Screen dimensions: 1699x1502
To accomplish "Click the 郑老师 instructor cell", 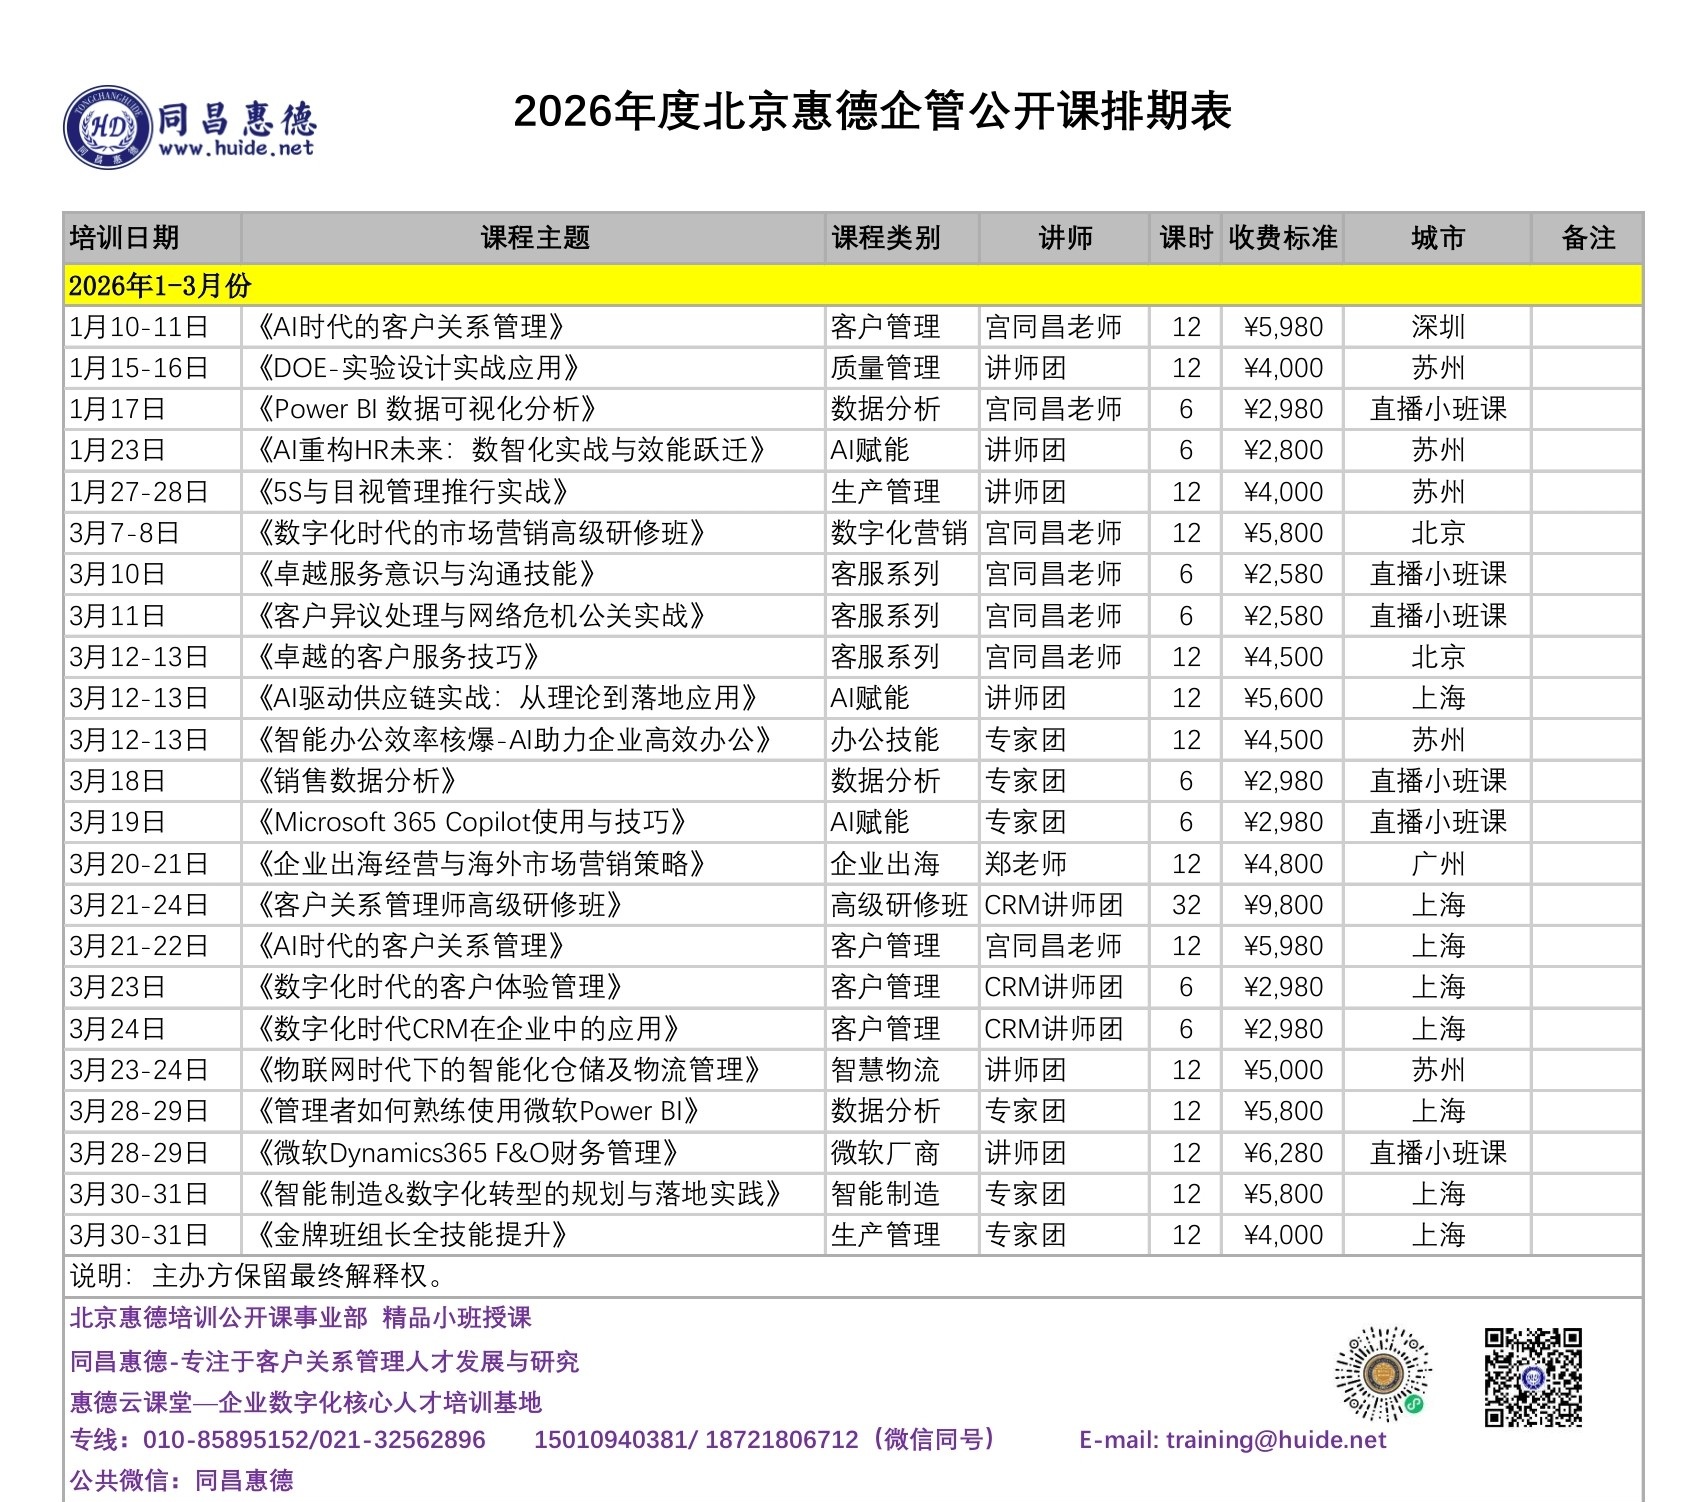I will tap(1026, 864).
